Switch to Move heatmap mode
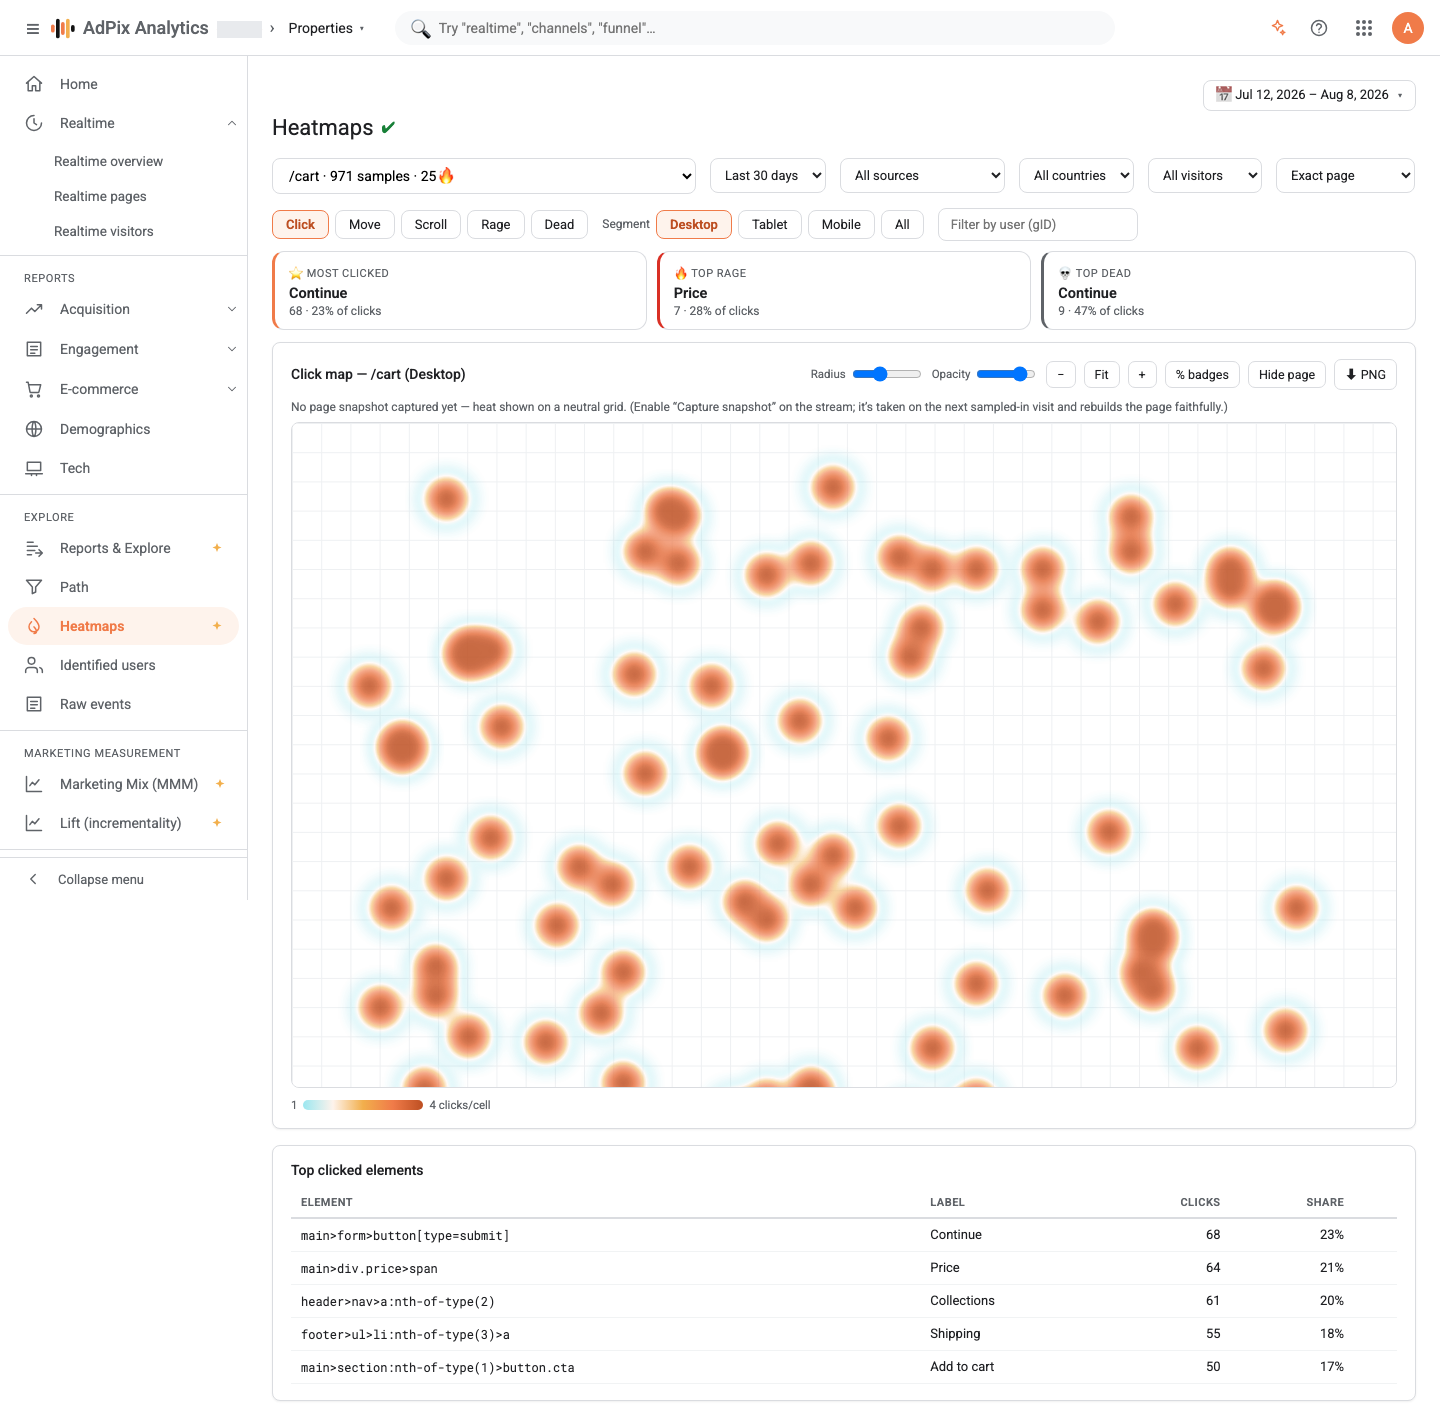The height and width of the screenshot is (1425, 1440). click(365, 224)
